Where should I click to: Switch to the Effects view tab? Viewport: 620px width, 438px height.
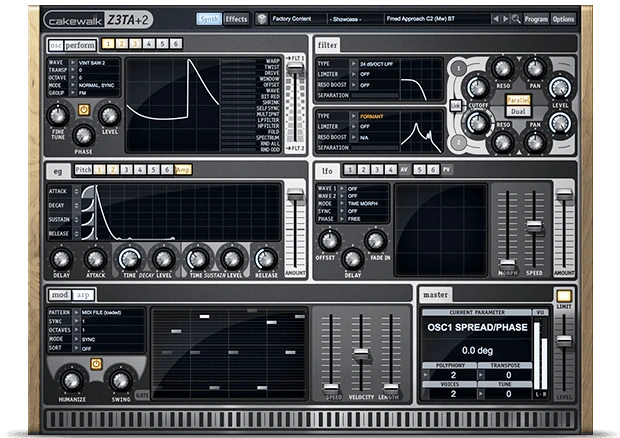pyautogui.click(x=236, y=19)
